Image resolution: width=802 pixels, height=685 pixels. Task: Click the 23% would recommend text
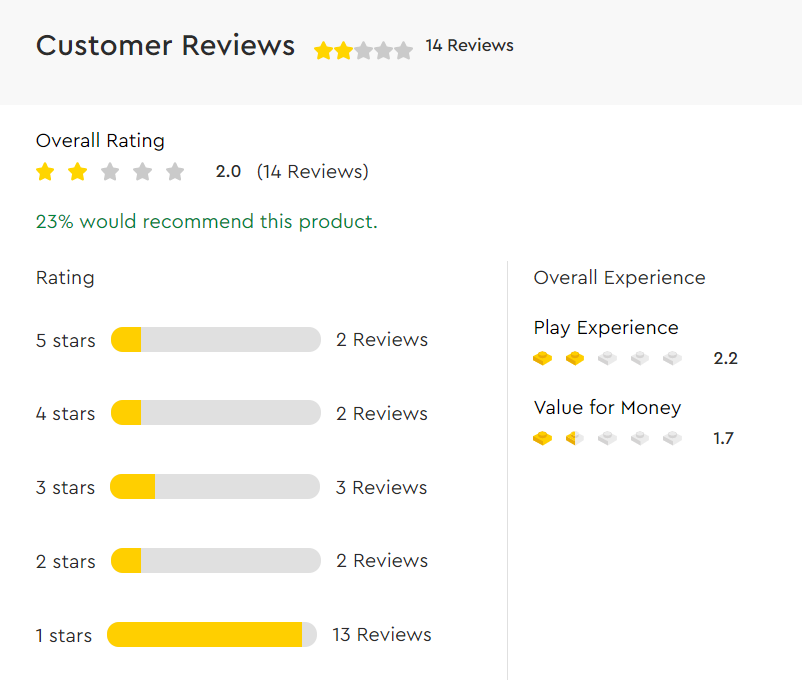207,222
